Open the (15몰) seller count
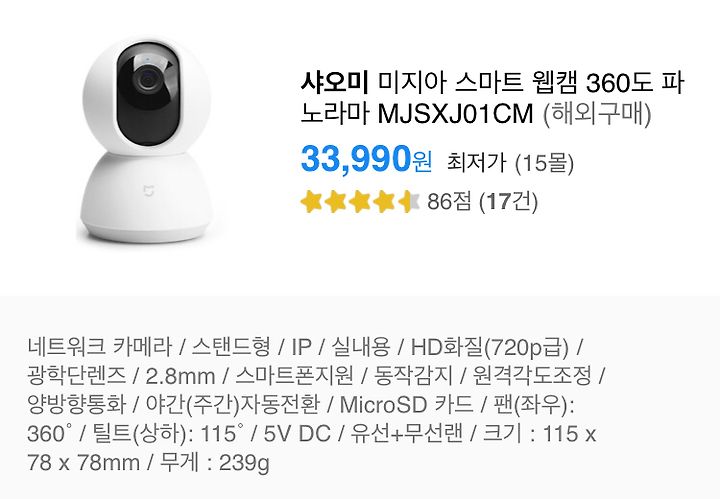The width and height of the screenshot is (720, 499). [x=545, y=163]
